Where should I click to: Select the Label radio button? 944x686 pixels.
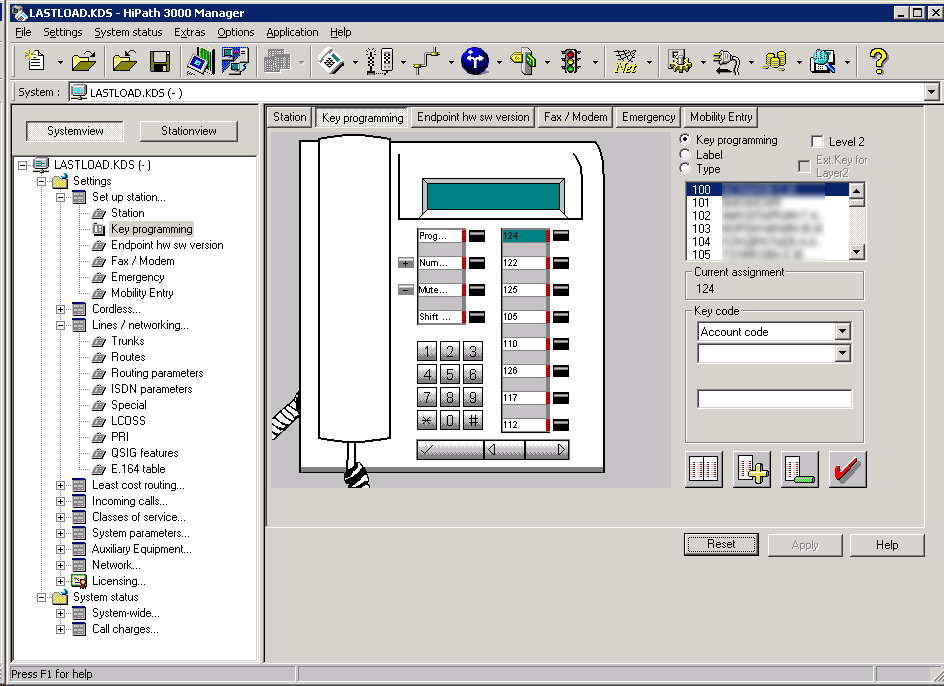coord(685,154)
